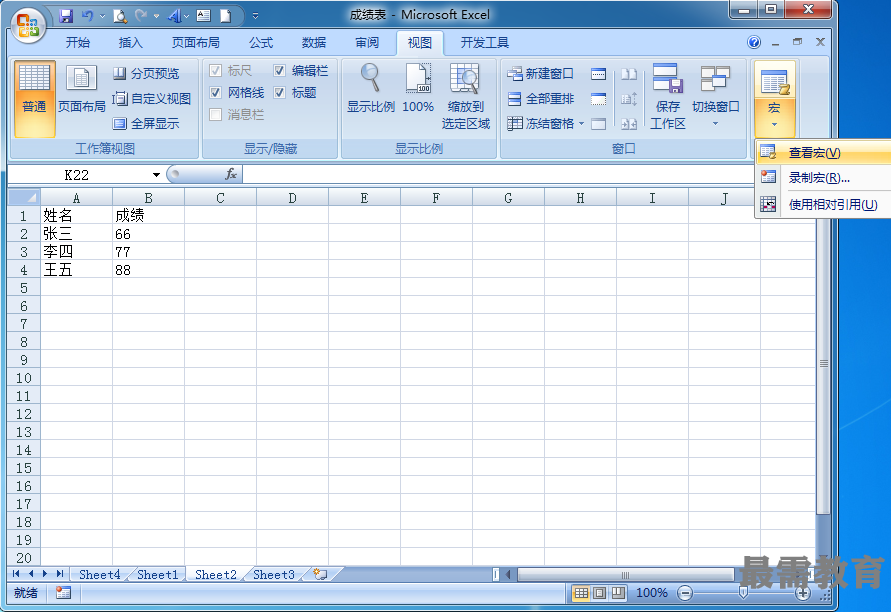891x612 pixels.
Task: Click the formula bar input field
Action: [x=498, y=174]
